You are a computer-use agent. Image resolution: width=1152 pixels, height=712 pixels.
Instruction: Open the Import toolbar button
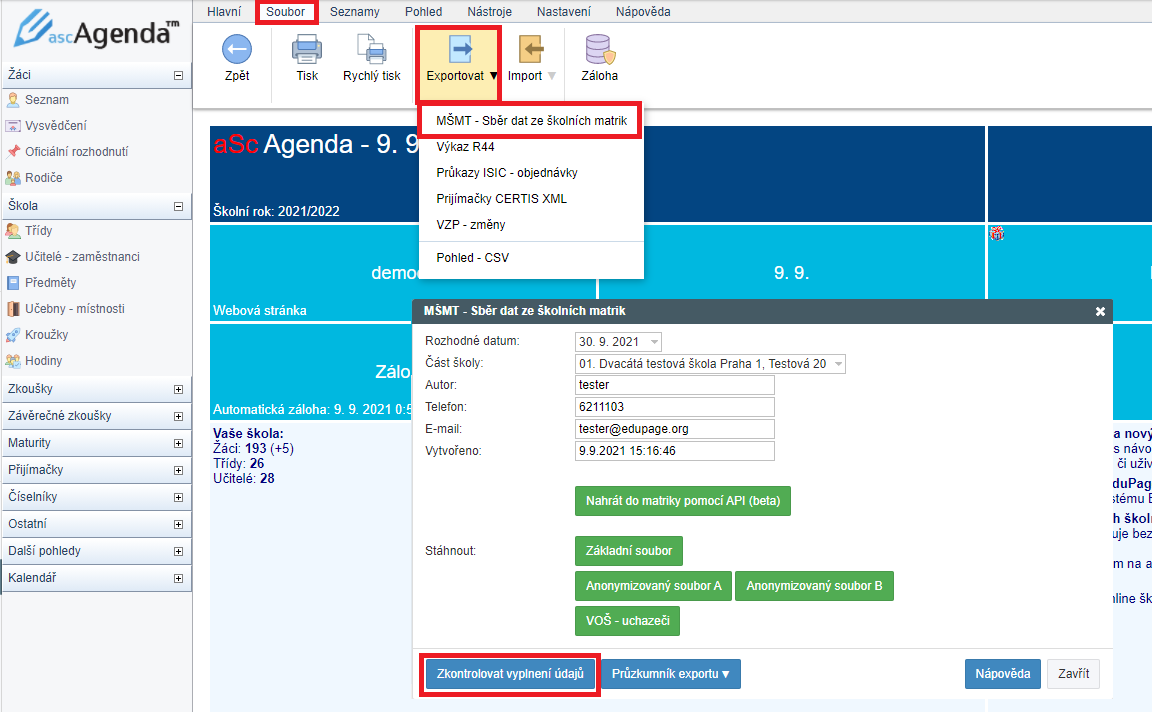coord(531,60)
